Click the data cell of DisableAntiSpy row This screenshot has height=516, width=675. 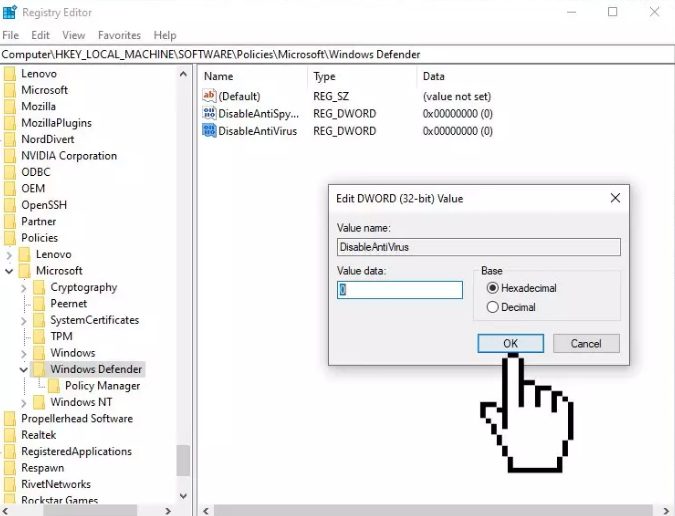(458, 114)
